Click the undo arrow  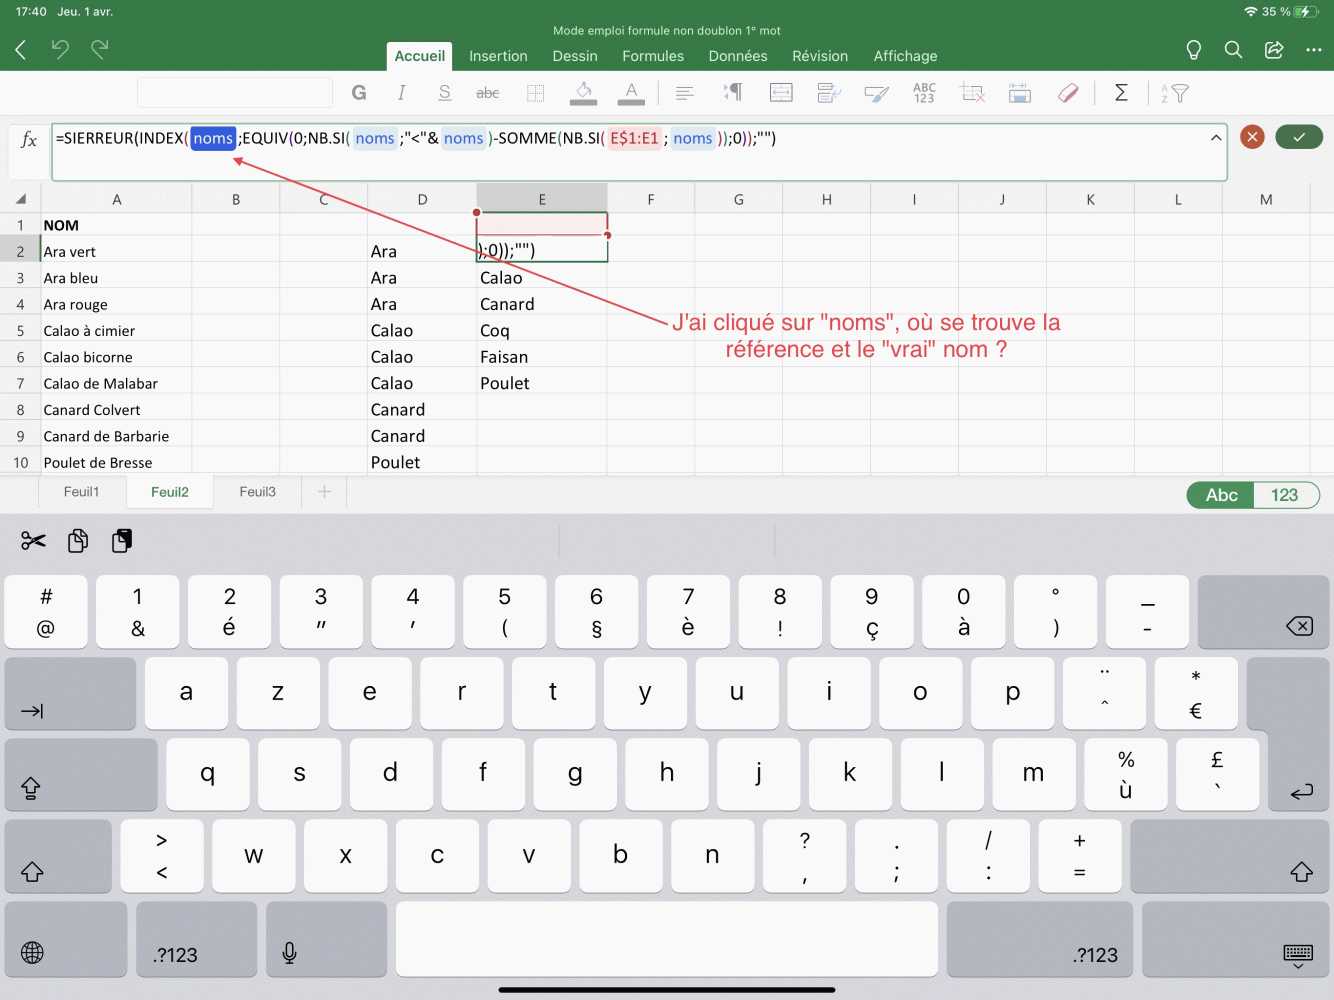pyautogui.click(x=60, y=49)
